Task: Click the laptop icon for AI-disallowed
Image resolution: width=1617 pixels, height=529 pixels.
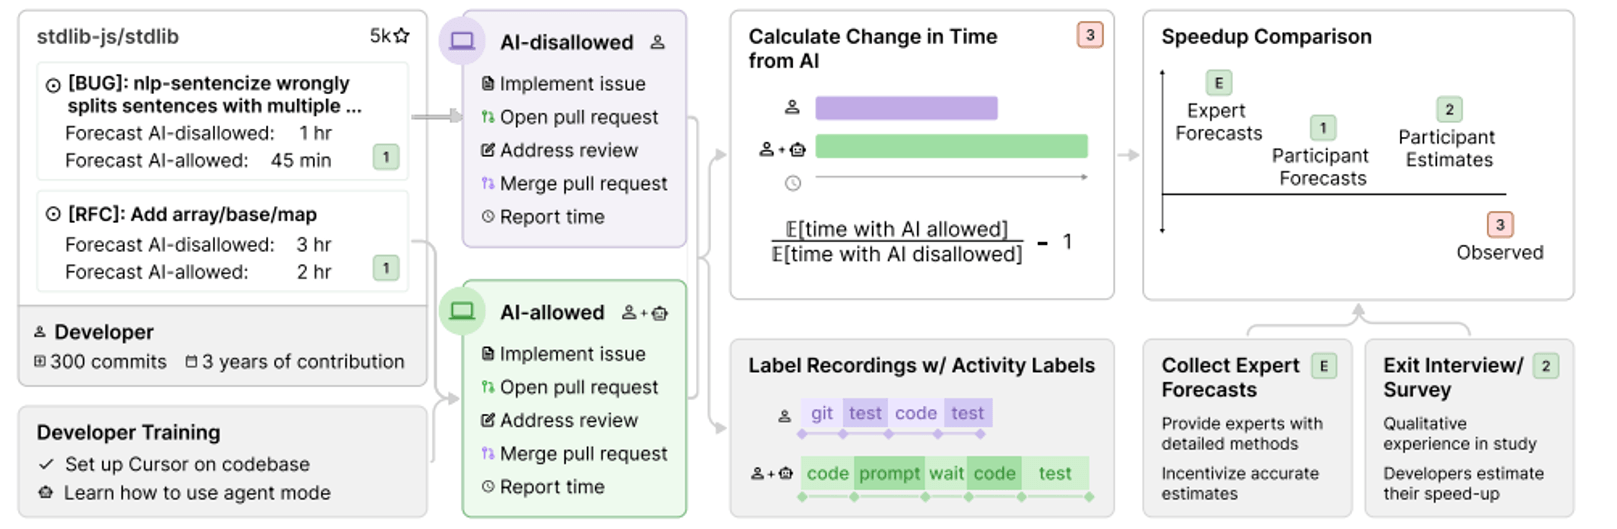Action: 462,41
